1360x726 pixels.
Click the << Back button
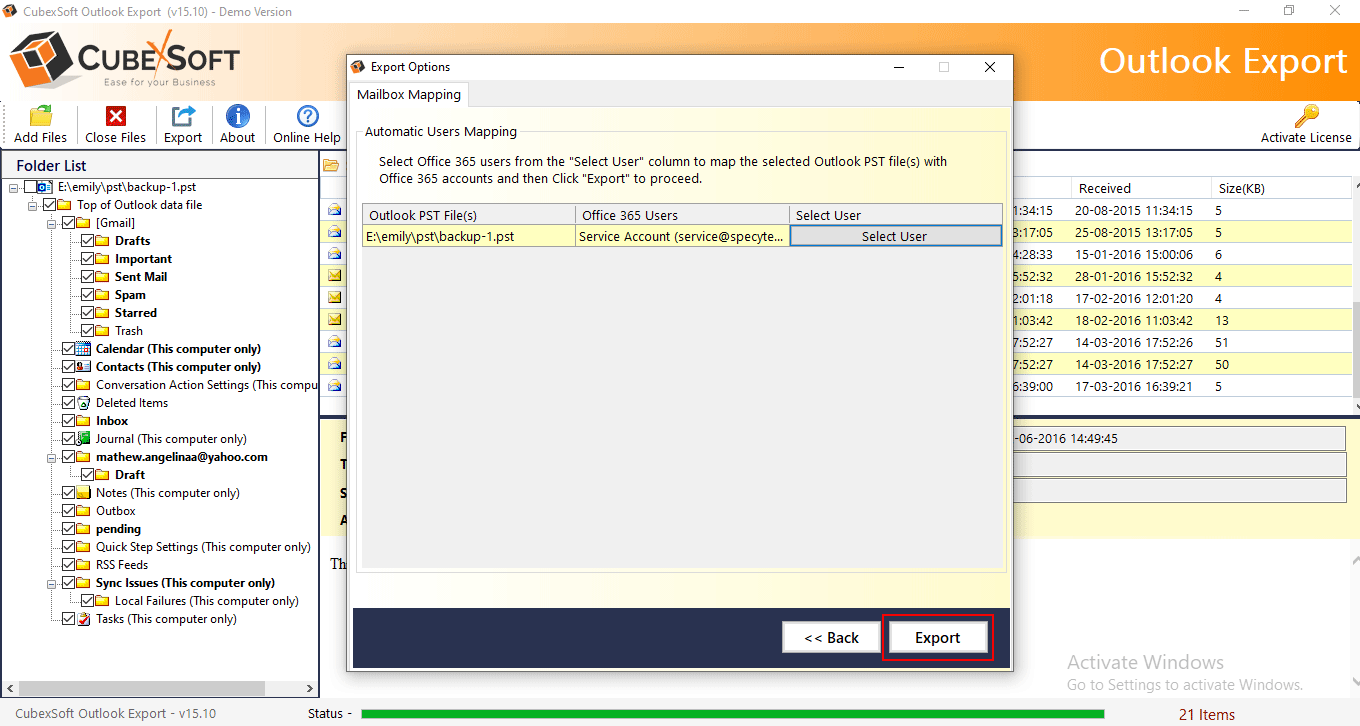pyautogui.click(x=831, y=638)
